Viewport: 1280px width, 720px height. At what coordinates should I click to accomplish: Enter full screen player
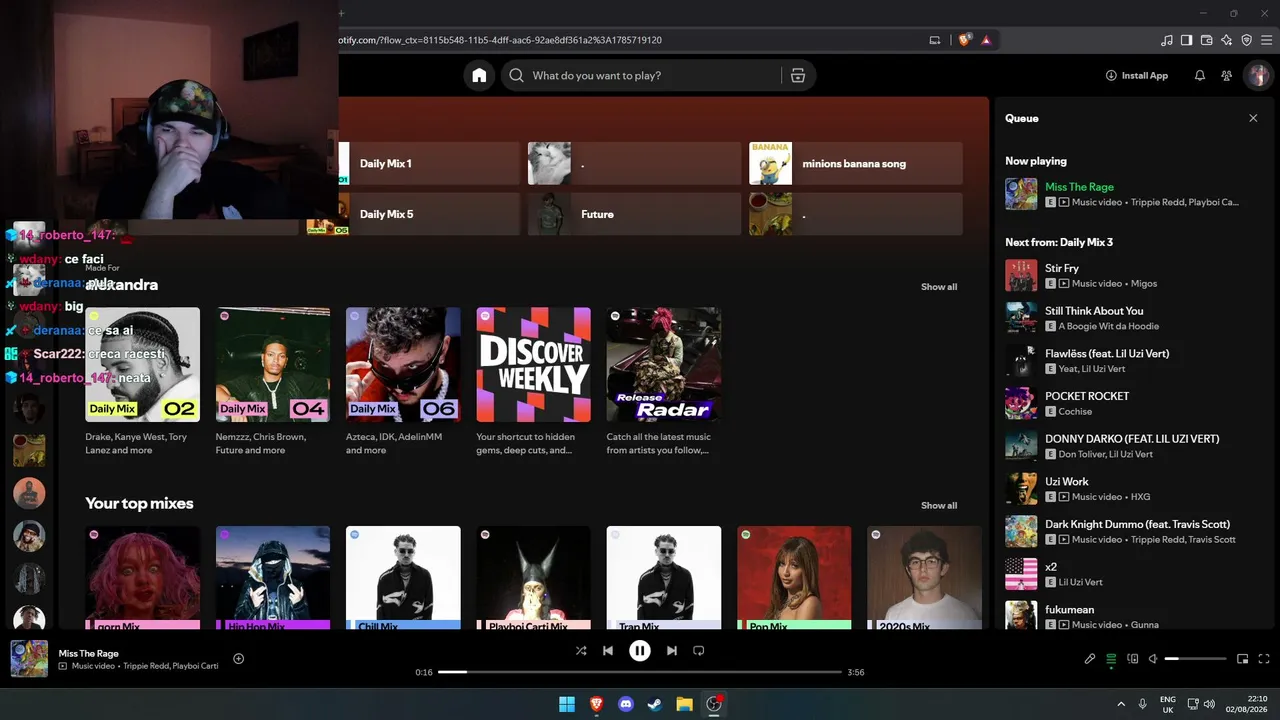click(1264, 659)
